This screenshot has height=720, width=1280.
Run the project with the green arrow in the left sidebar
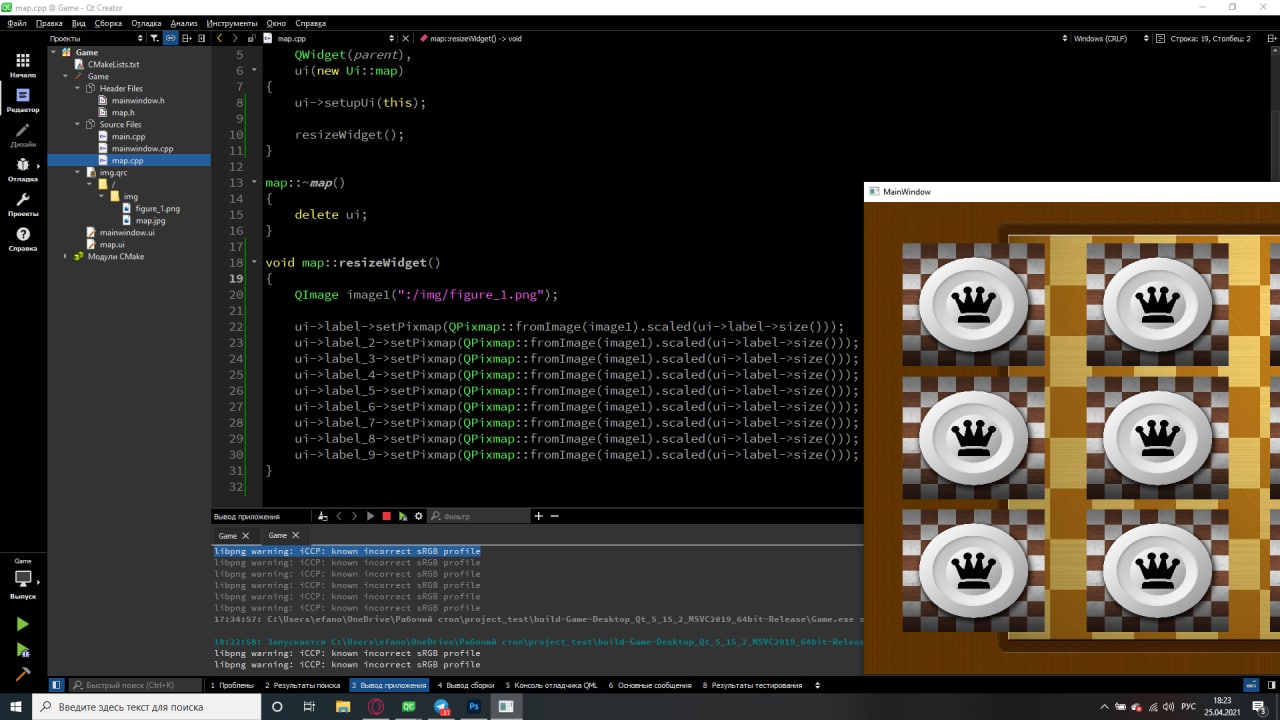[x=22, y=624]
